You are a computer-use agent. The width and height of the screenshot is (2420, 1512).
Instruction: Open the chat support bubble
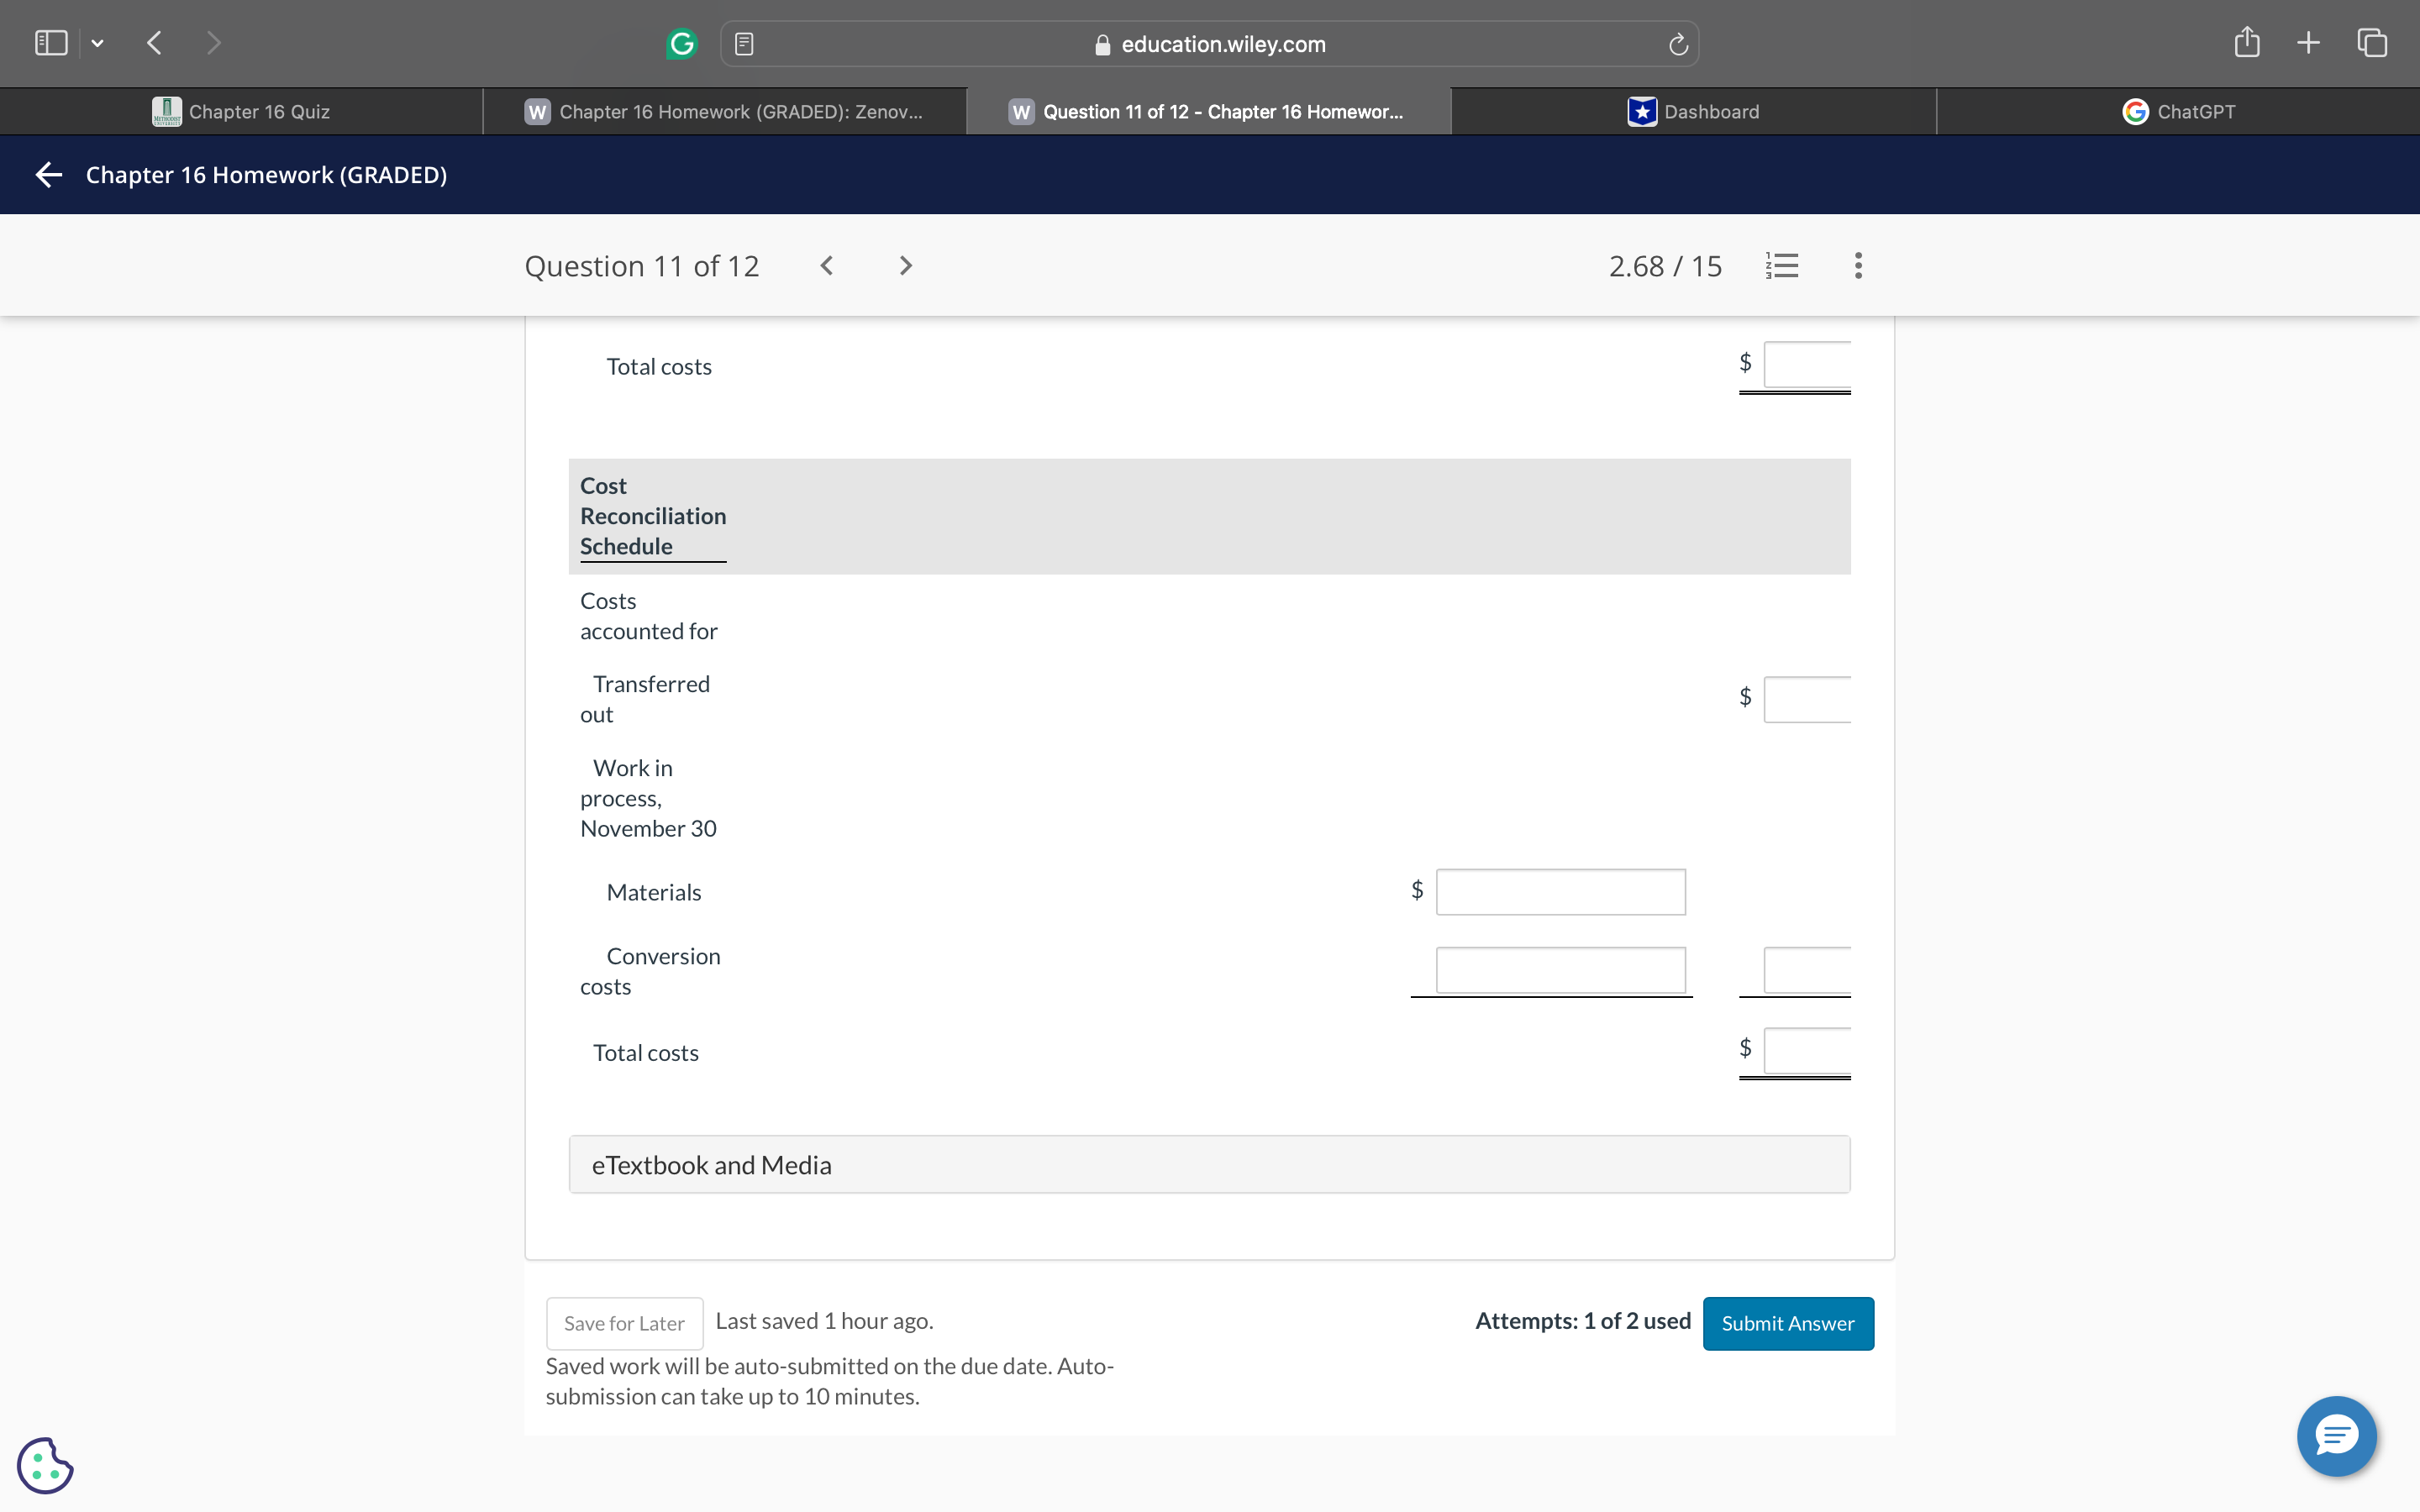point(2336,1436)
